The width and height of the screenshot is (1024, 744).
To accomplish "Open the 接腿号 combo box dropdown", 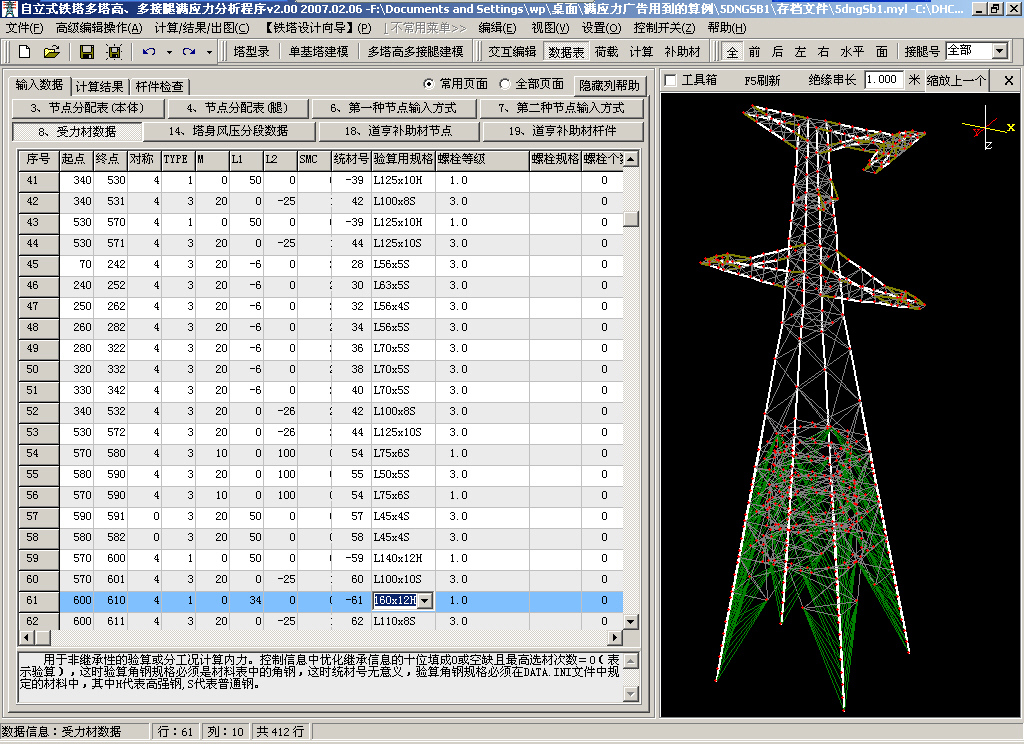I will [1000, 51].
